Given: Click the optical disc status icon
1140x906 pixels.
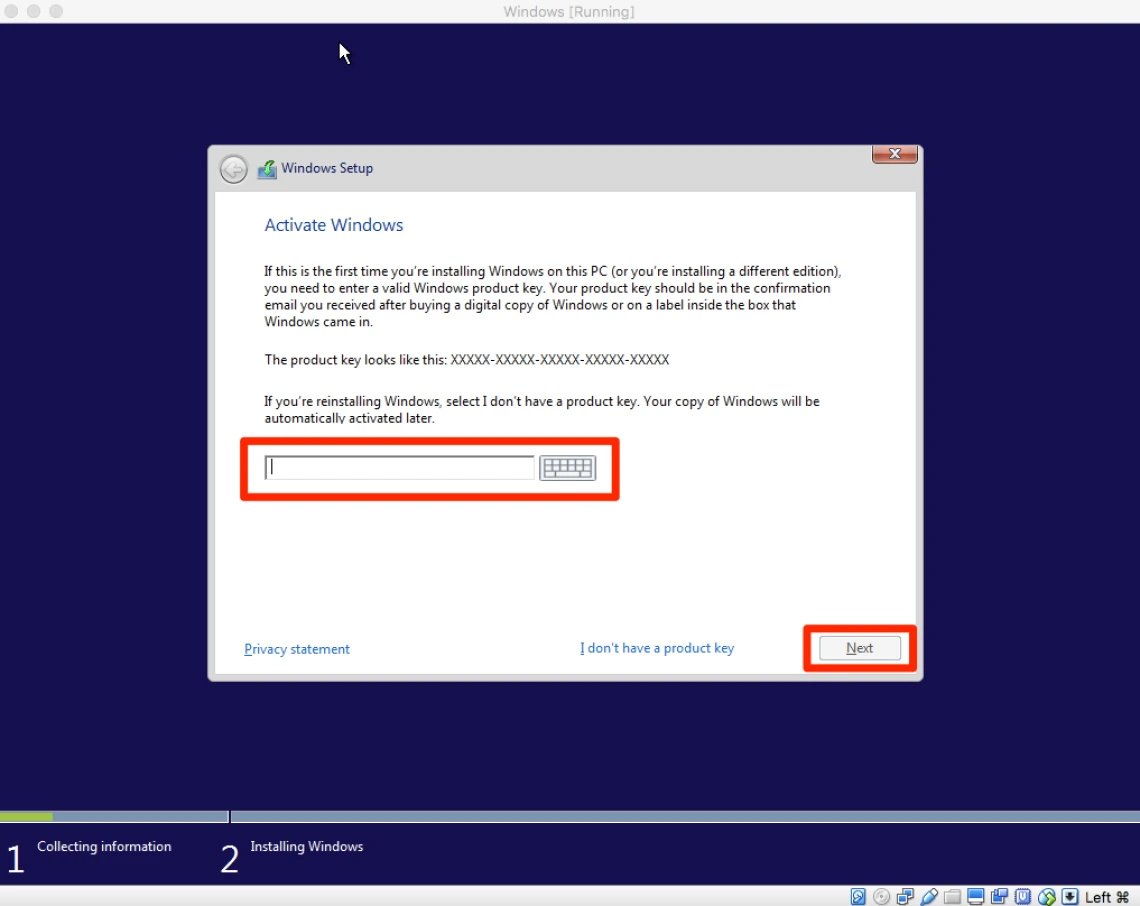Looking at the screenshot, I should pos(881,897).
